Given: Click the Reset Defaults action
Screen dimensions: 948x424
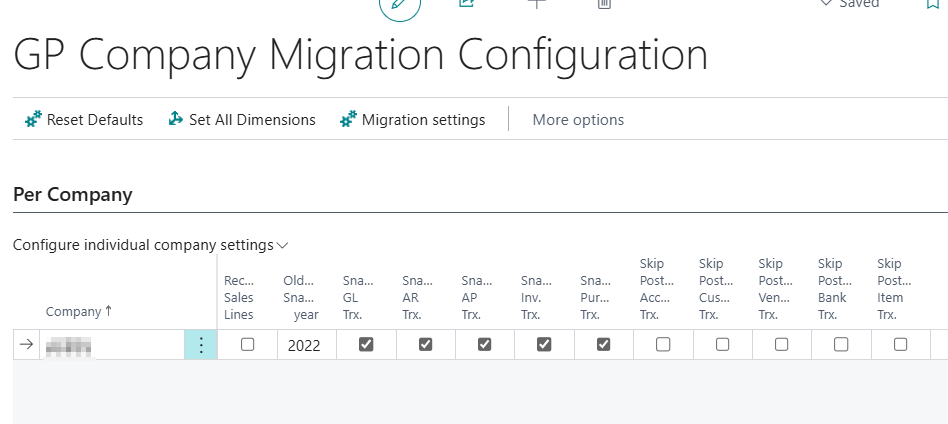Looking at the screenshot, I should pyautogui.click(x=84, y=120).
